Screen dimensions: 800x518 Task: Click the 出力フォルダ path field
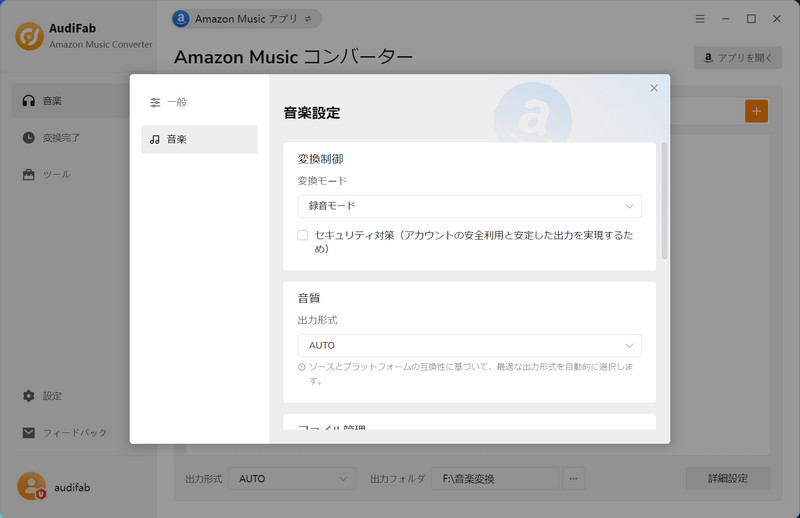[x=495, y=479]
